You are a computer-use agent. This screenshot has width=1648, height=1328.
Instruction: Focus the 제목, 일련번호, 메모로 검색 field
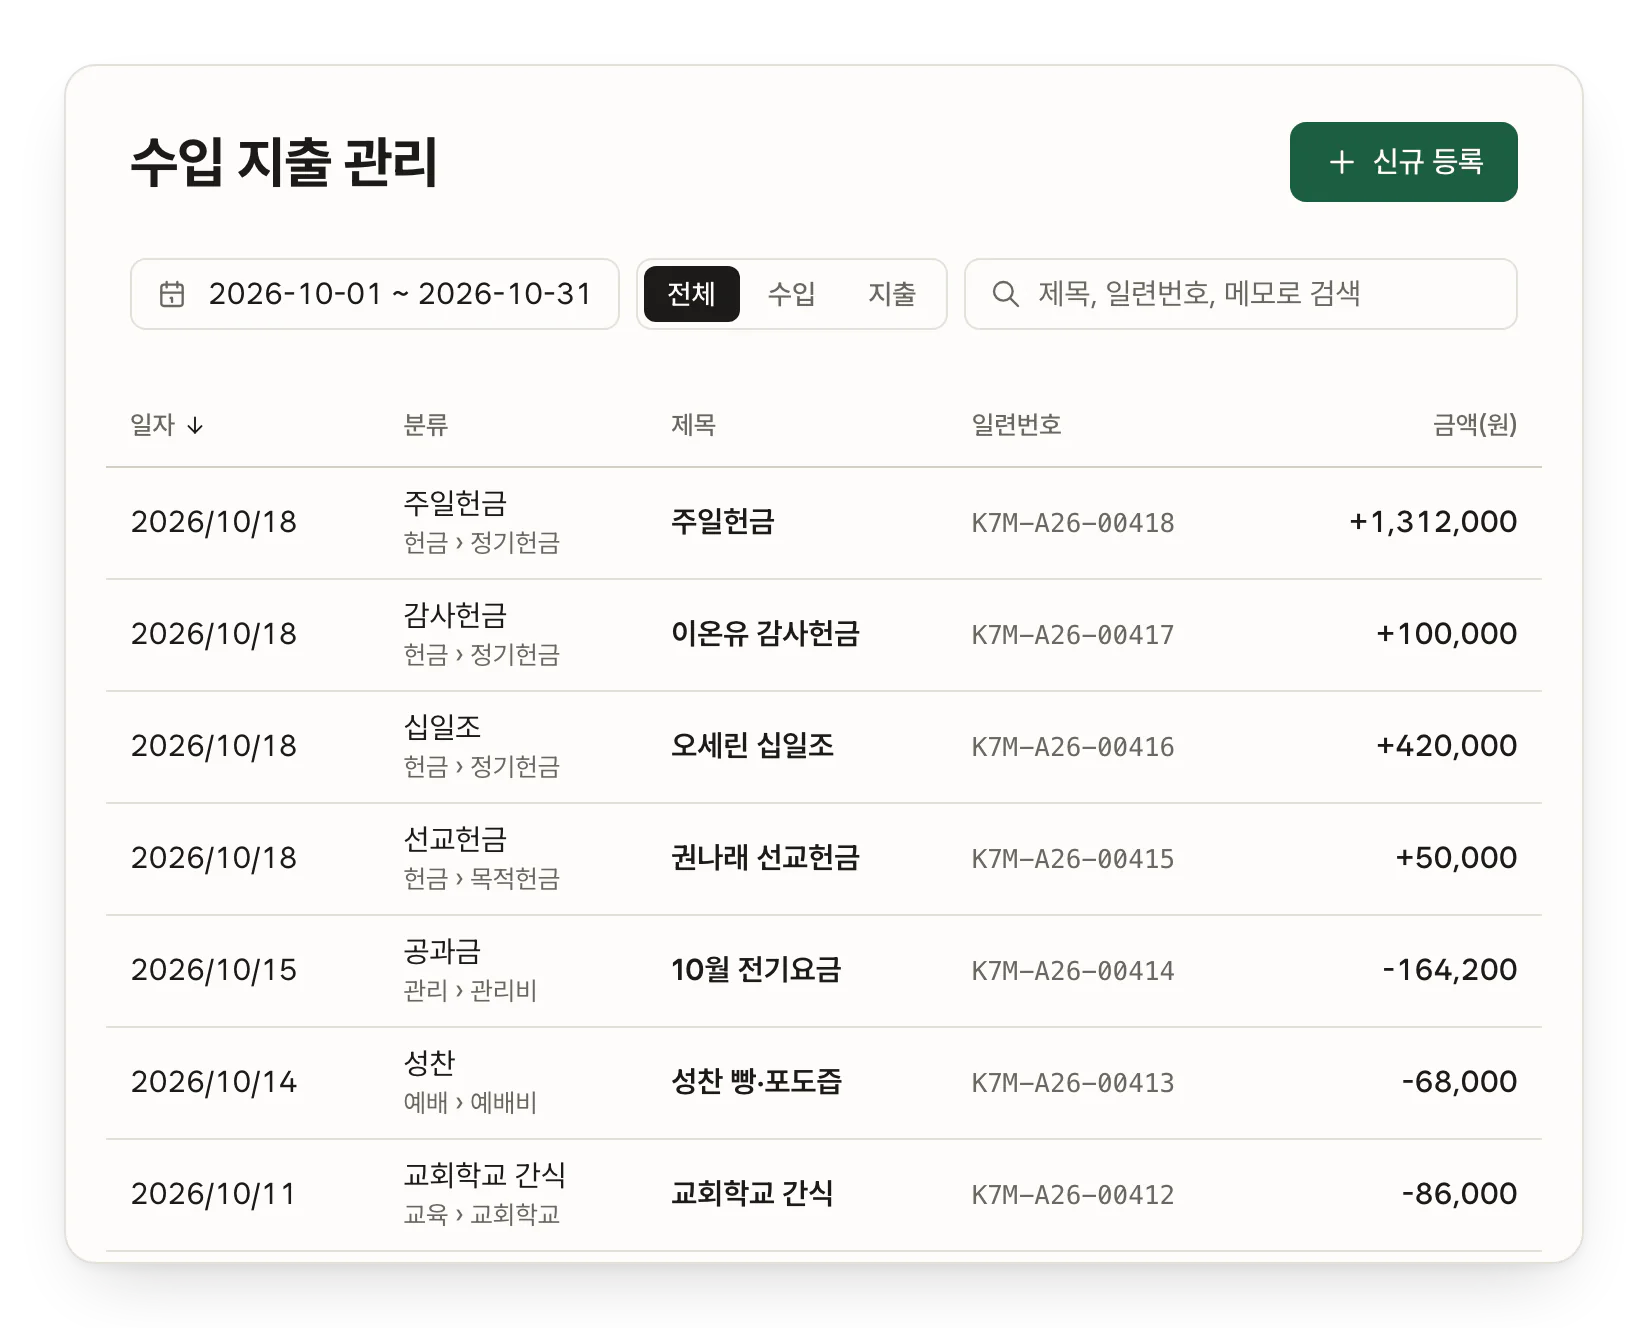tap(1240, 294)
